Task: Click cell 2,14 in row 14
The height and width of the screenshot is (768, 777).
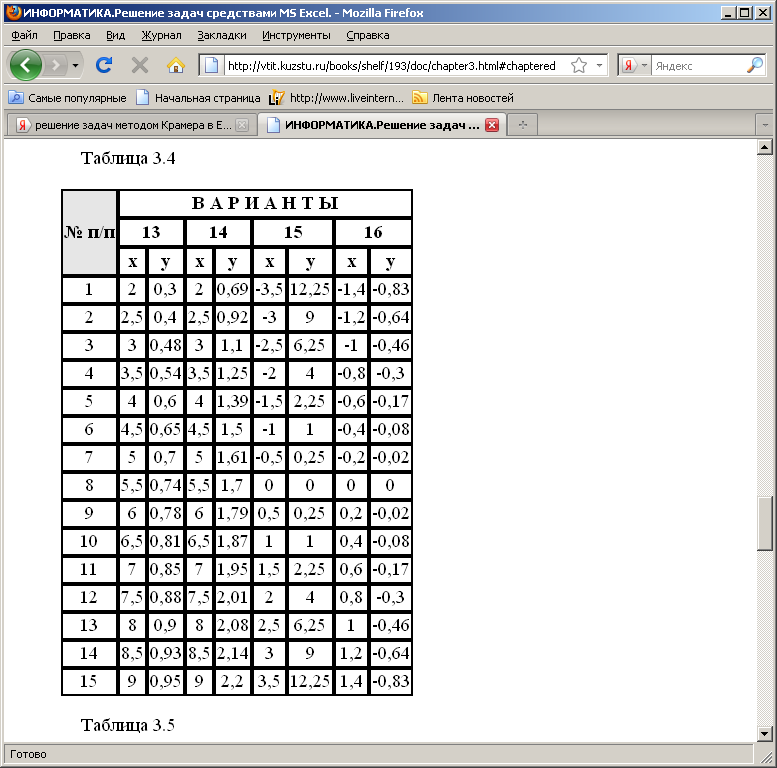Action: (x=232, y=654)
